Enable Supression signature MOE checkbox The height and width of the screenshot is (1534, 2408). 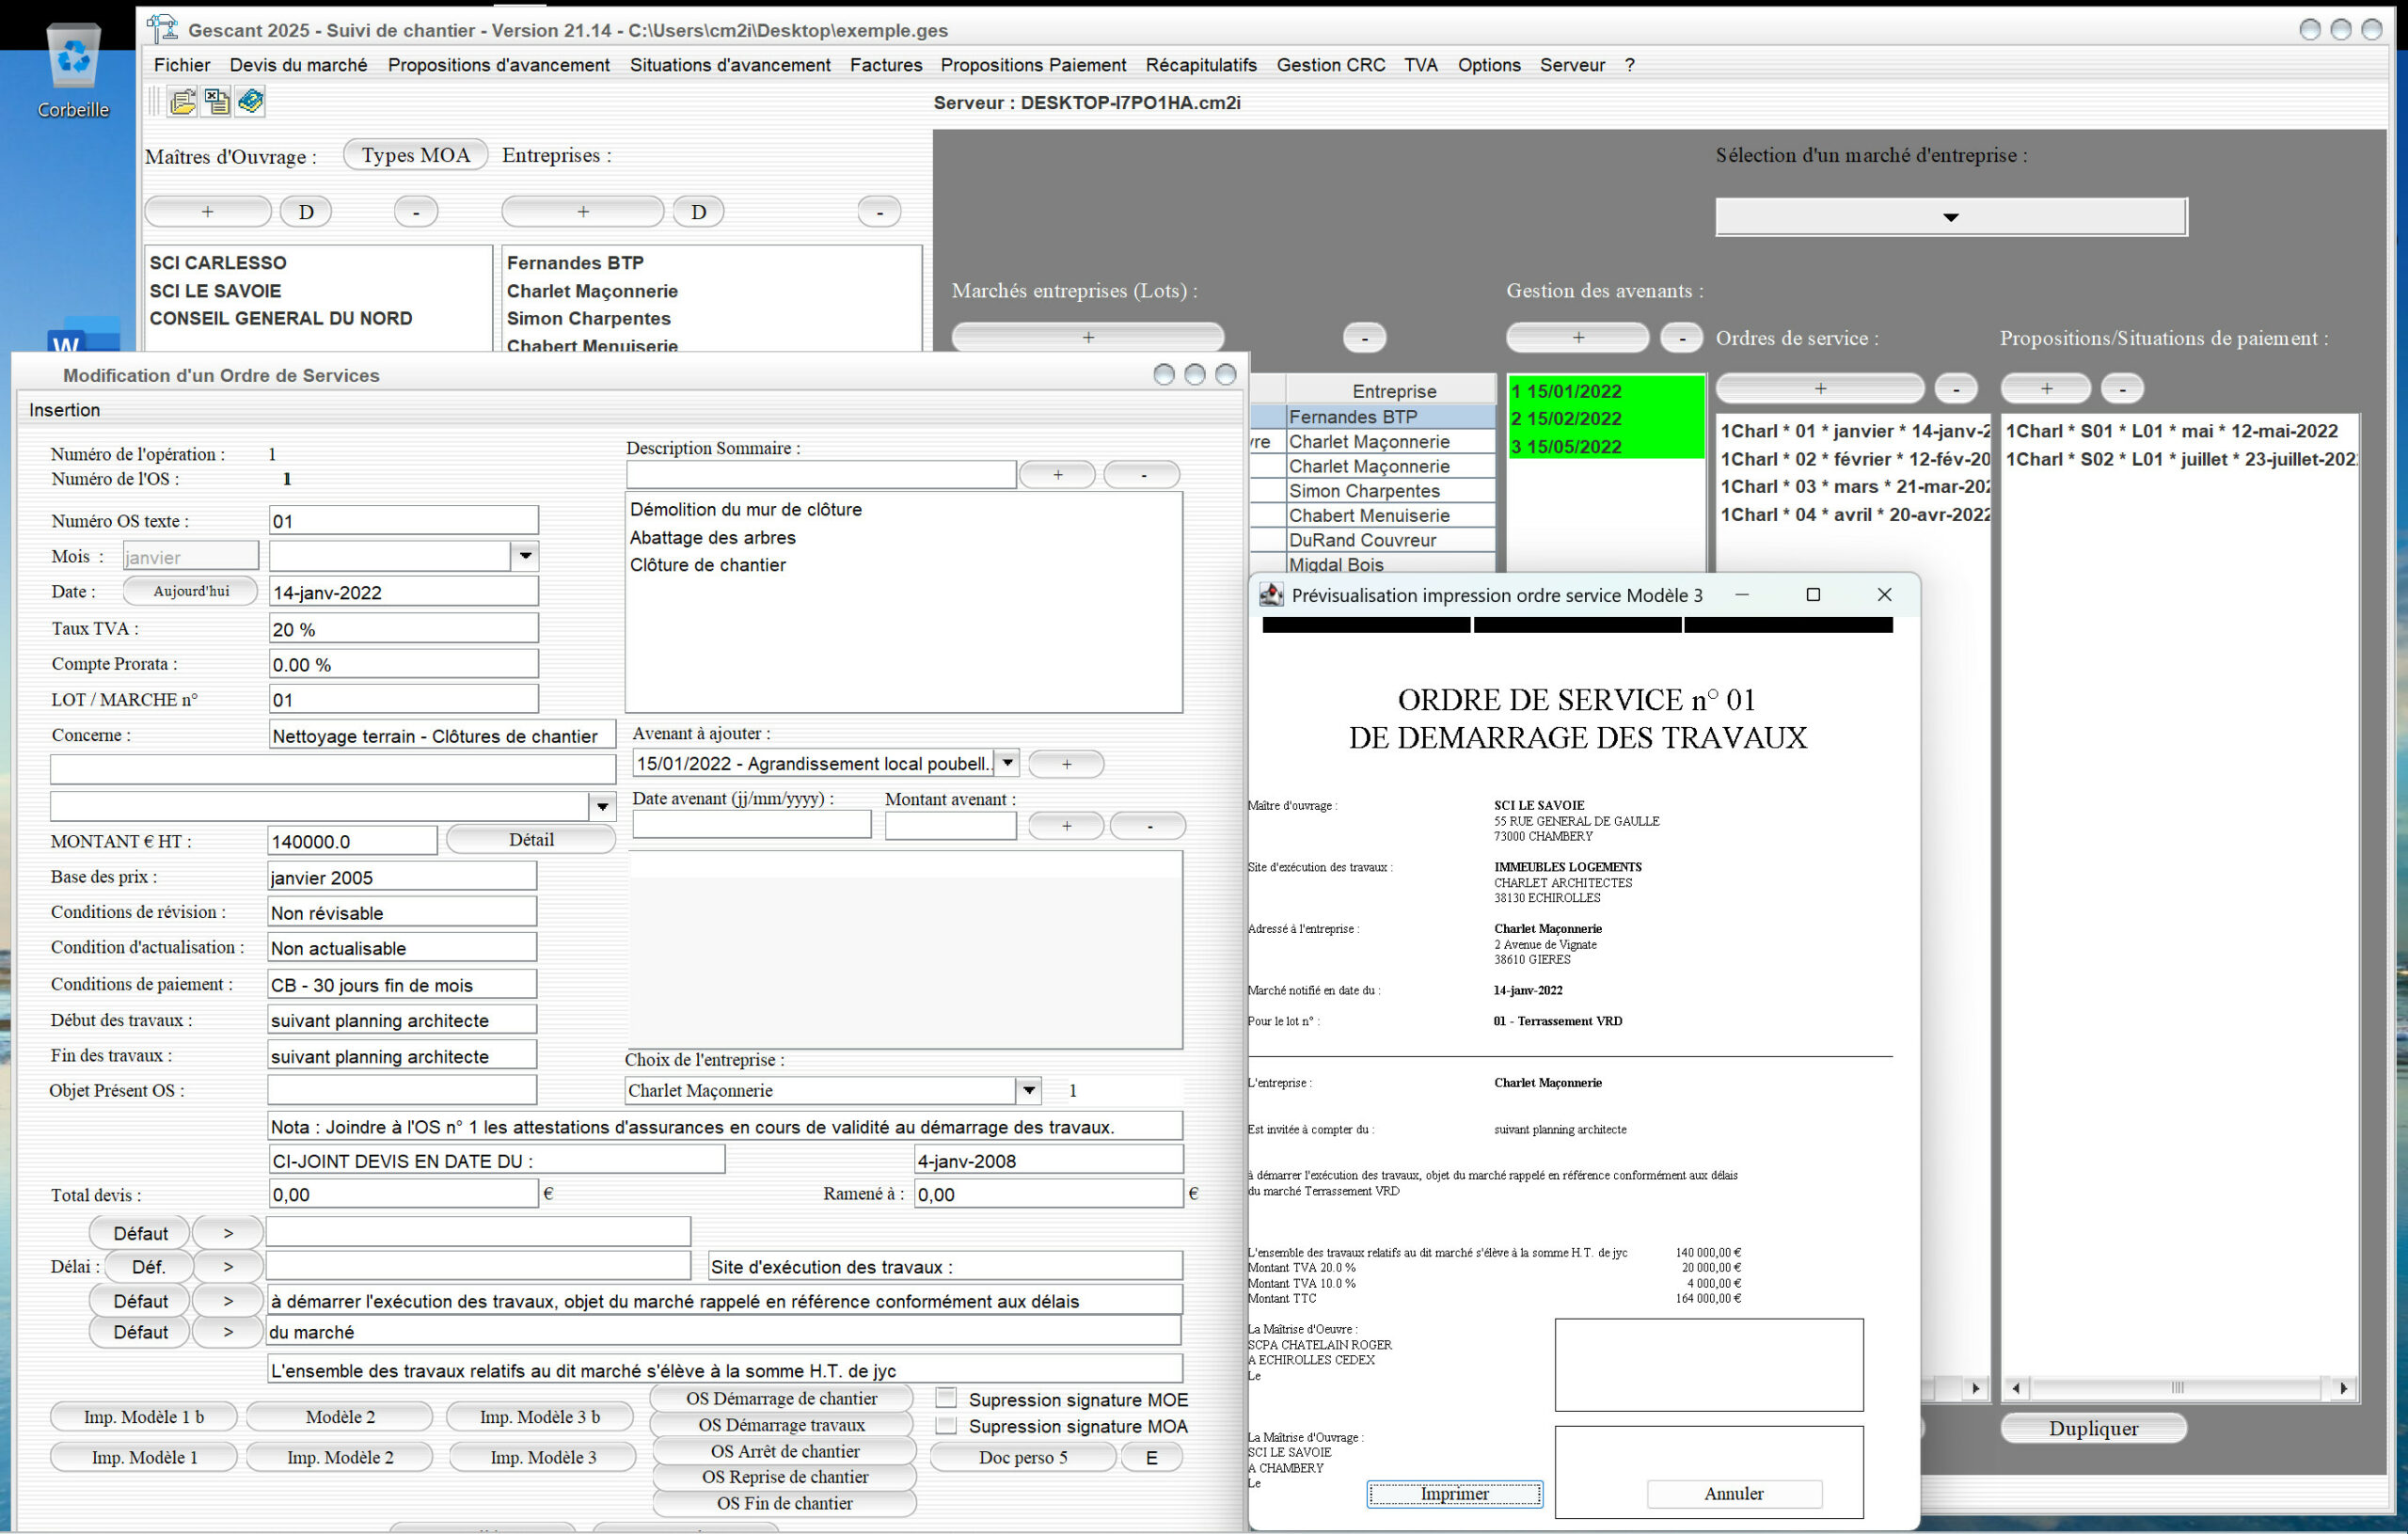pos(946,1398)
